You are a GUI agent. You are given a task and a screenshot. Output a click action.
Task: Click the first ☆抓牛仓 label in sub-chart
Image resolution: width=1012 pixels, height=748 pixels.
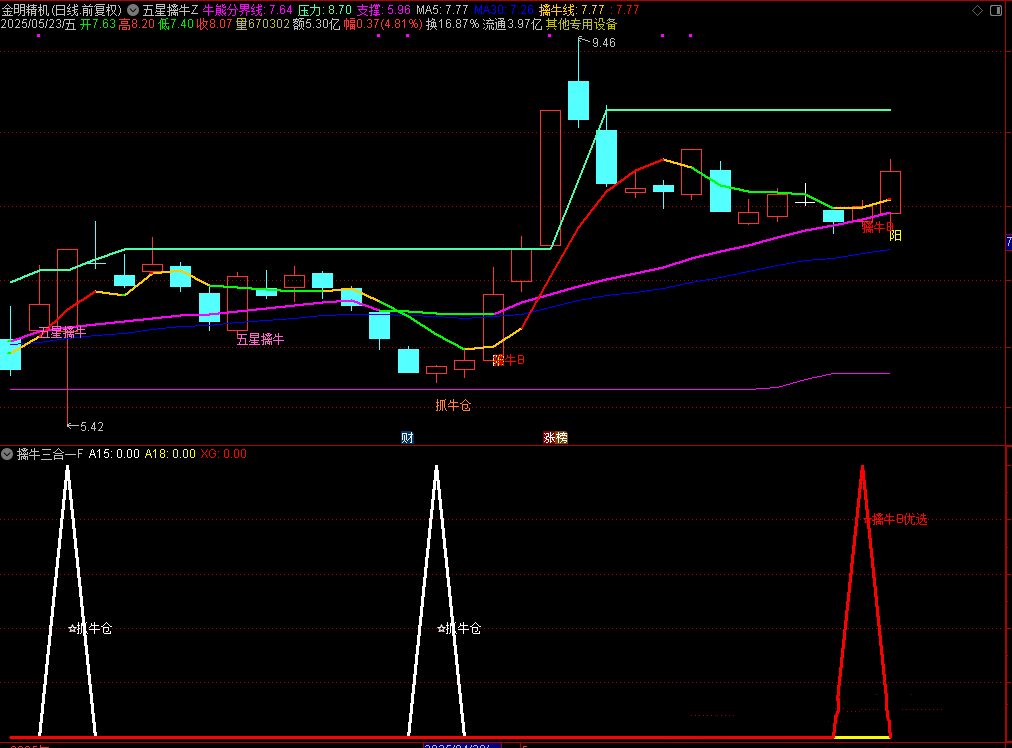(90, 629)
